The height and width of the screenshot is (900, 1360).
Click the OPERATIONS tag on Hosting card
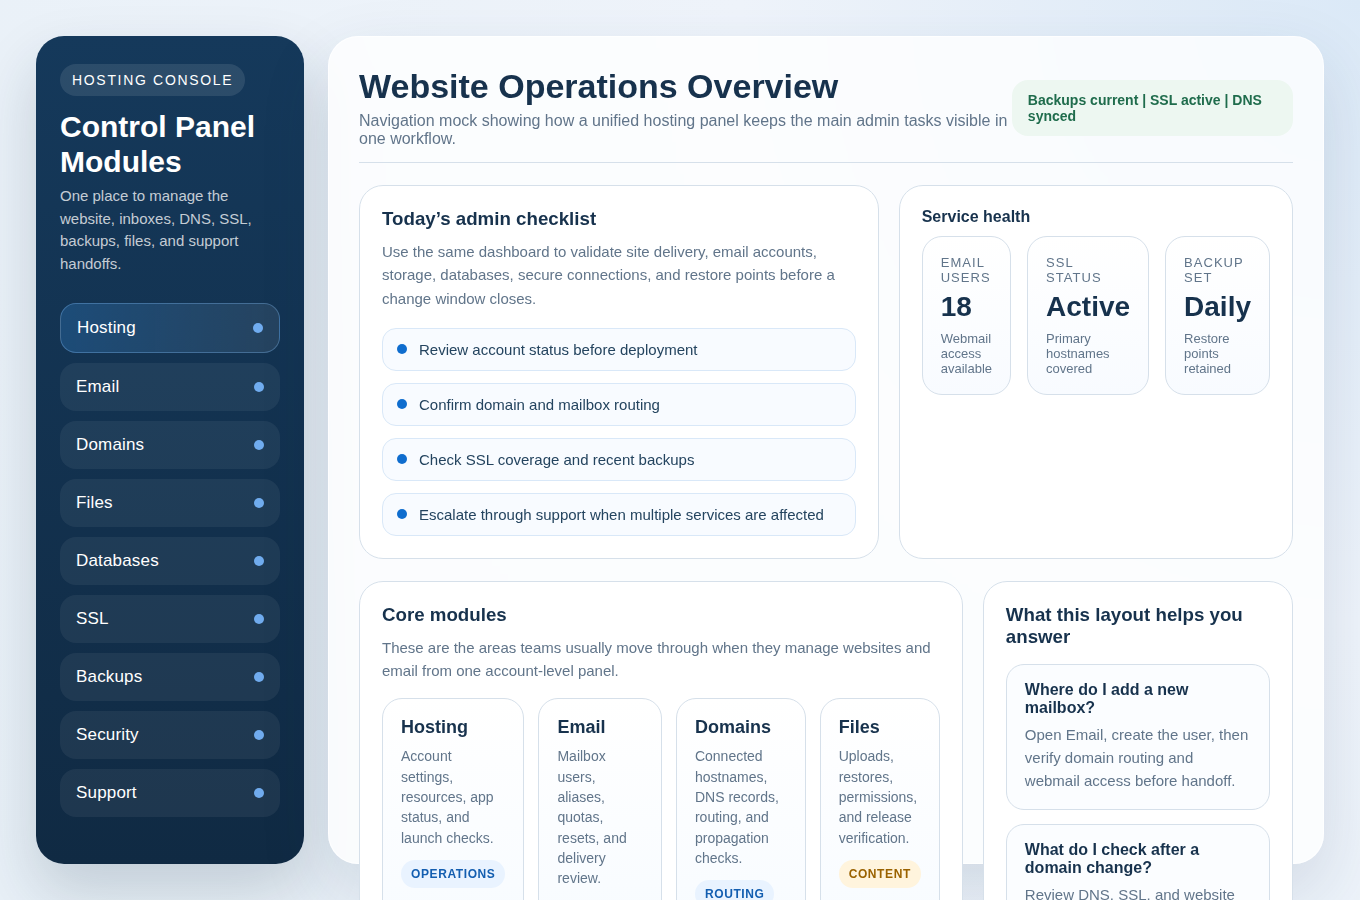click(453, 874)
